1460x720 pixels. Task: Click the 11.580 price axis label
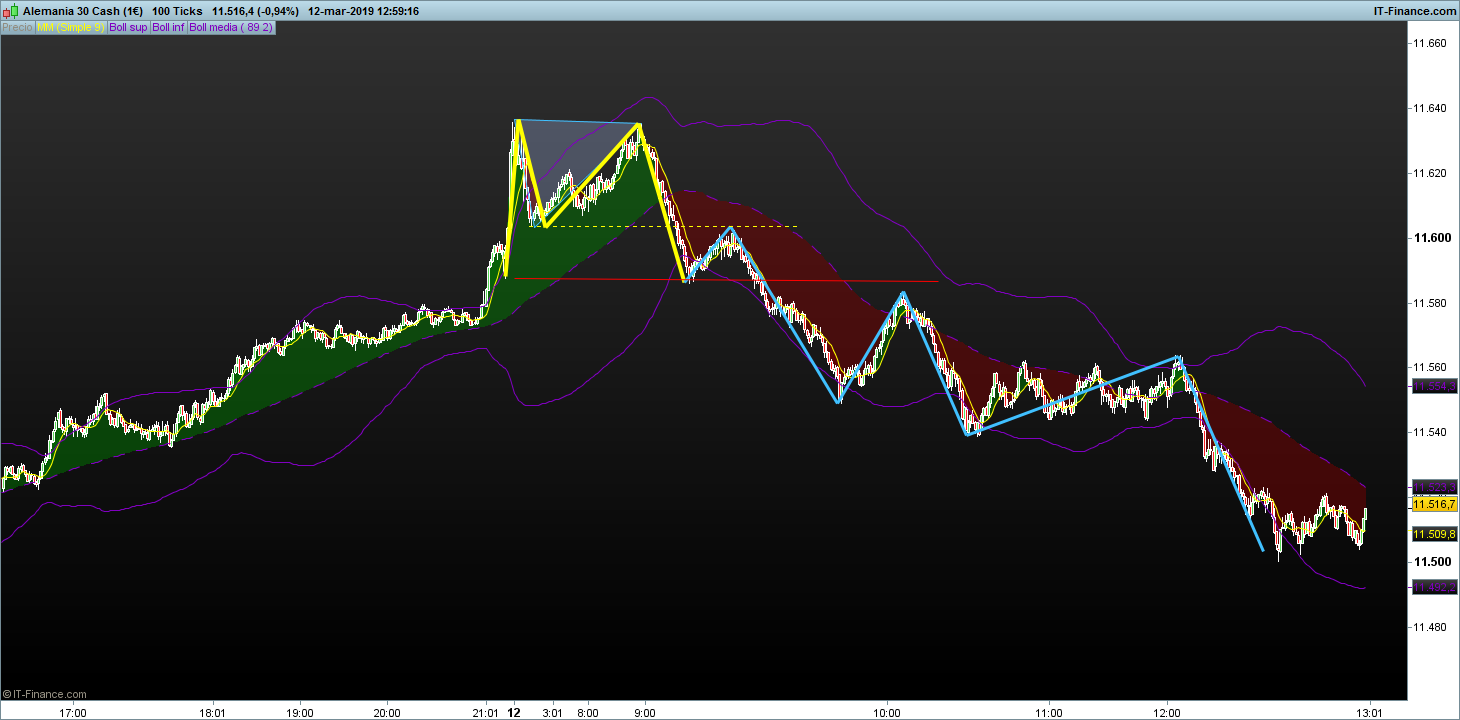tap(1429, 303)
